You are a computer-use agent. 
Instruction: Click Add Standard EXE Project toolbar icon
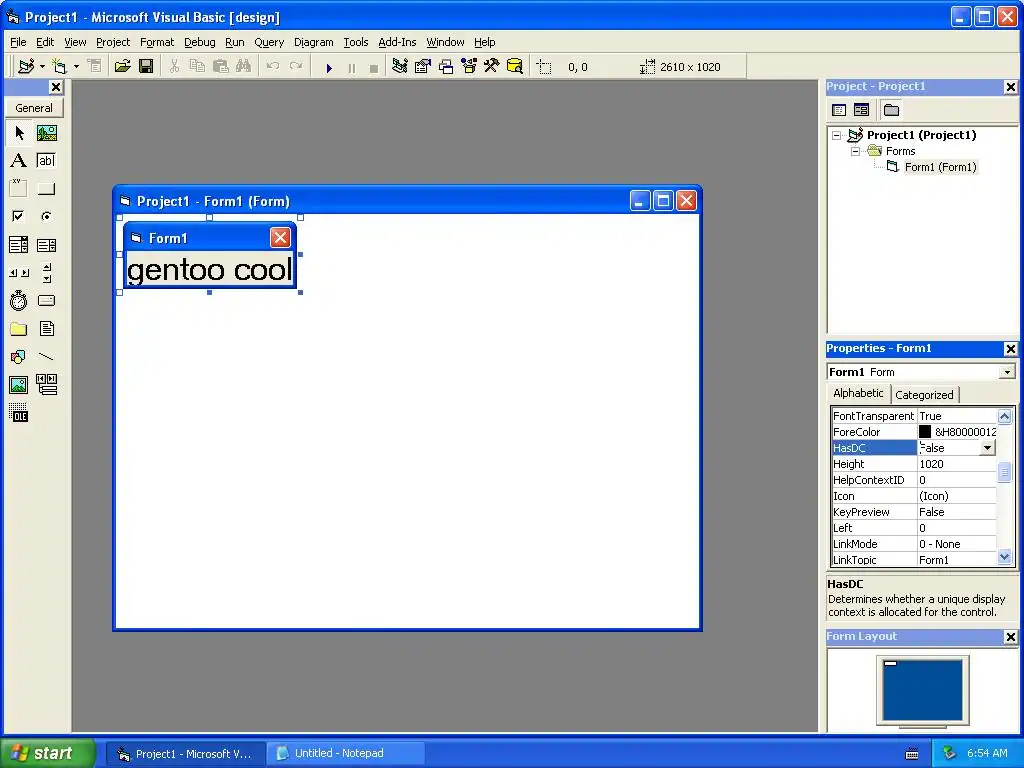pos(26,67)
